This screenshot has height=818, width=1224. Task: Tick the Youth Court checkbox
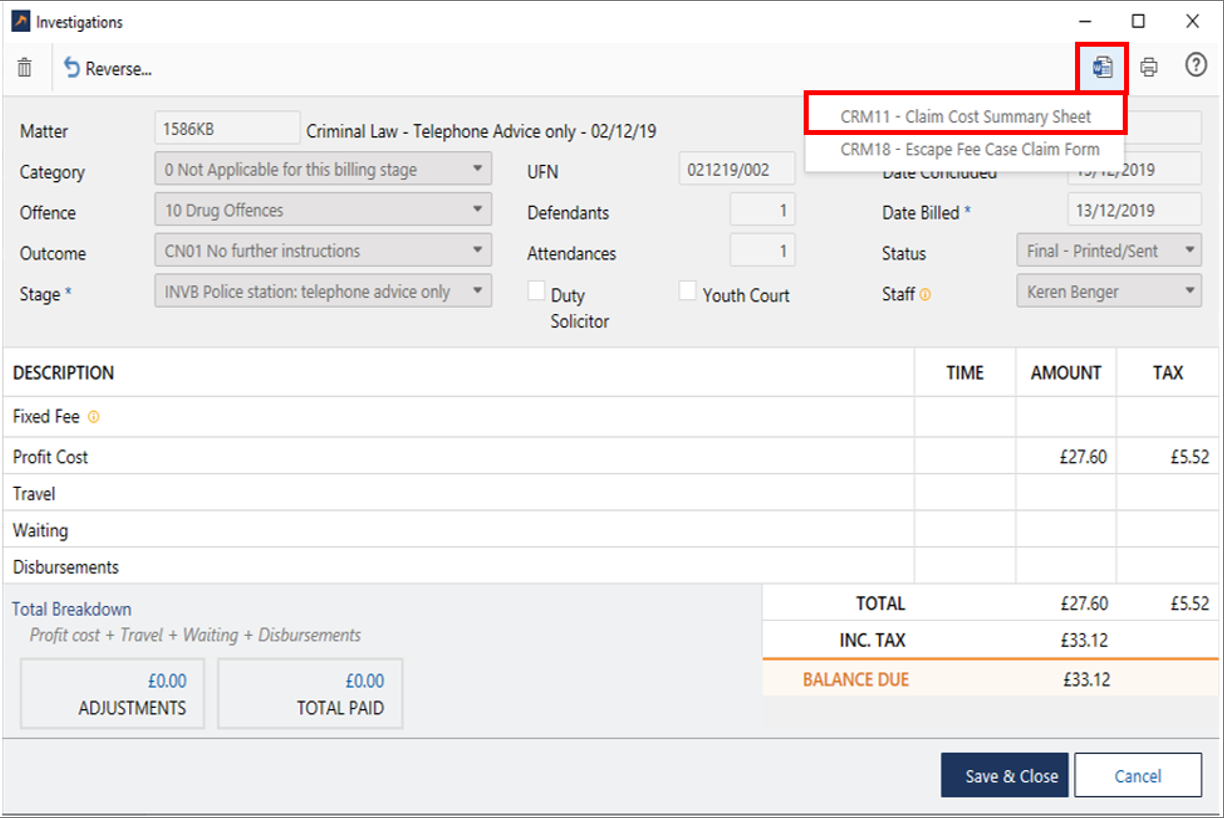pyautogui.click(x=687, y=291)
